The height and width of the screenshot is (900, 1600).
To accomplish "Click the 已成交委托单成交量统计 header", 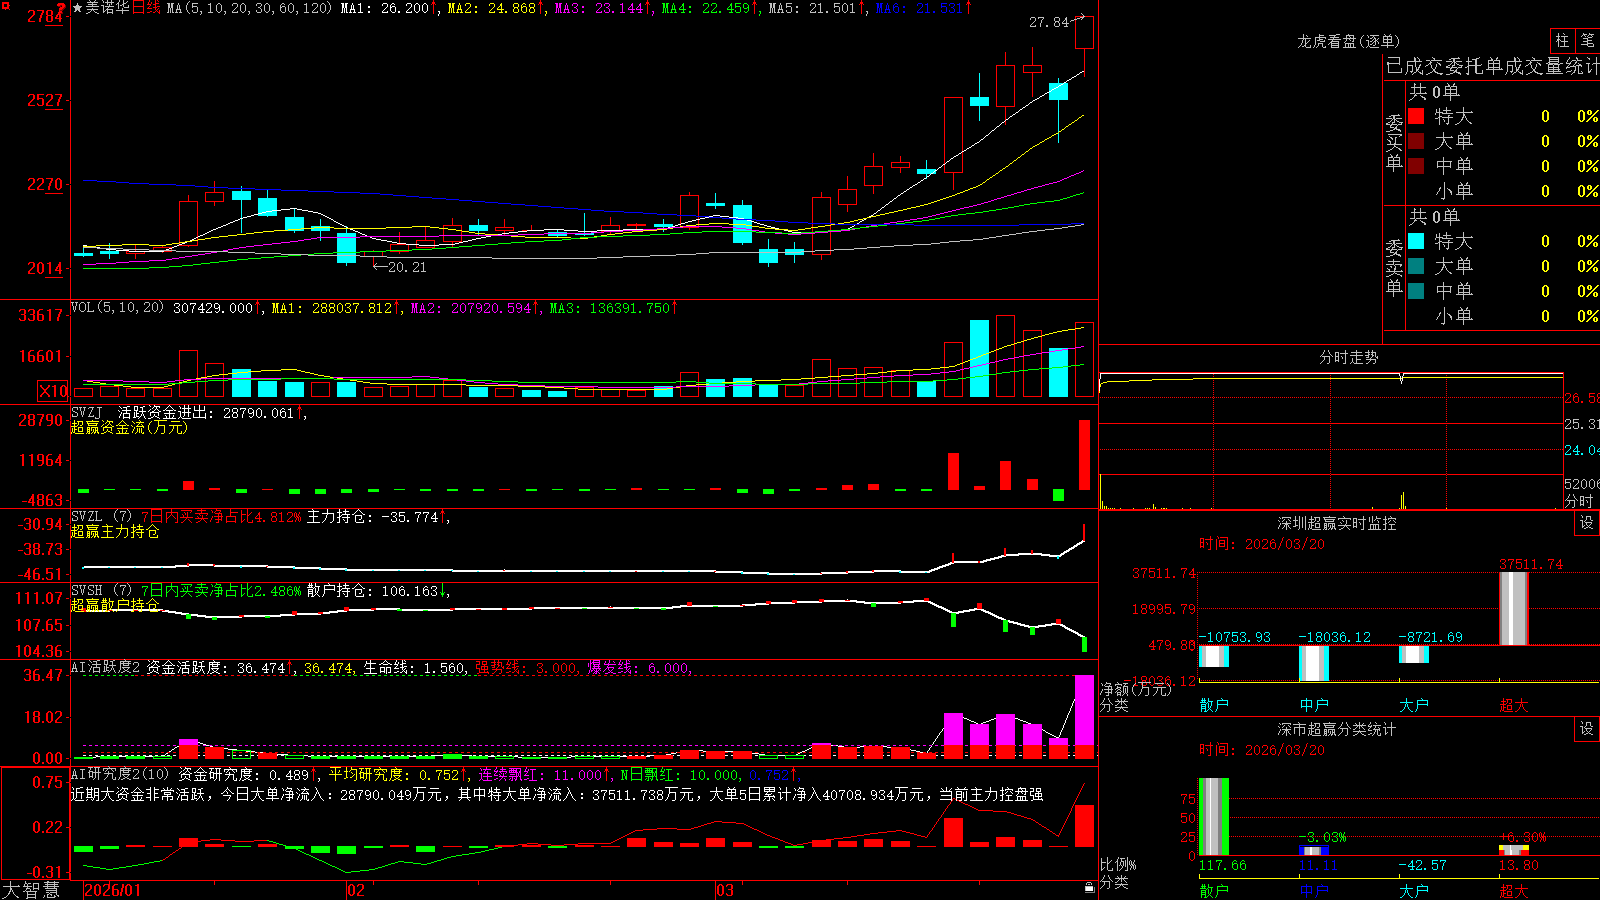I will click(1492, 66).
